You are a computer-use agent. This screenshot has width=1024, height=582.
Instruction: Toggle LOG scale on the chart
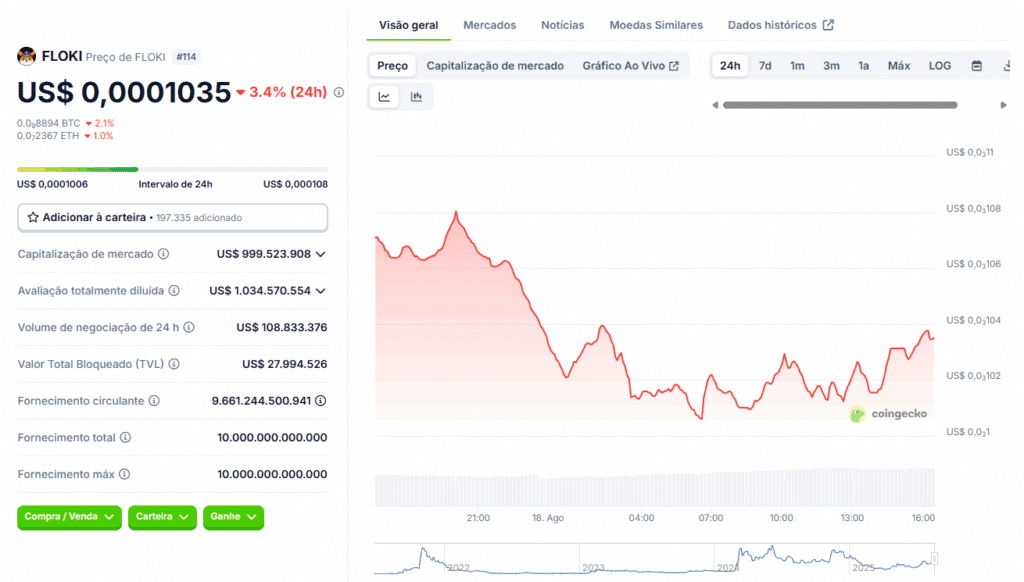pos(940,65)
